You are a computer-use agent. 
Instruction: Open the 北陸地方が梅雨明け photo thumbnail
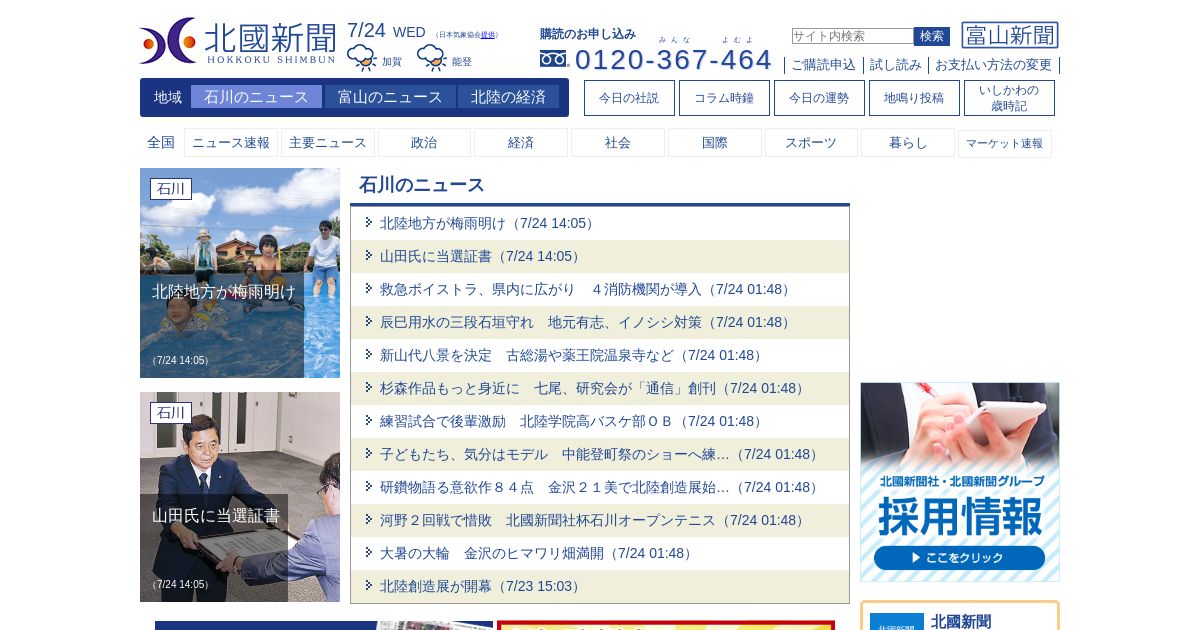tap(240, 273)
